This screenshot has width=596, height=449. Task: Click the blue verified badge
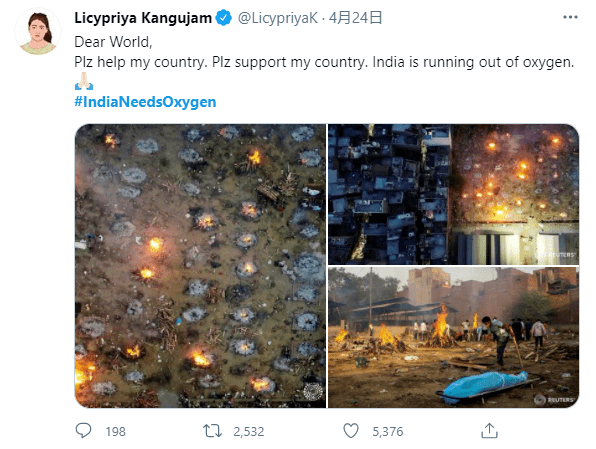224,18
